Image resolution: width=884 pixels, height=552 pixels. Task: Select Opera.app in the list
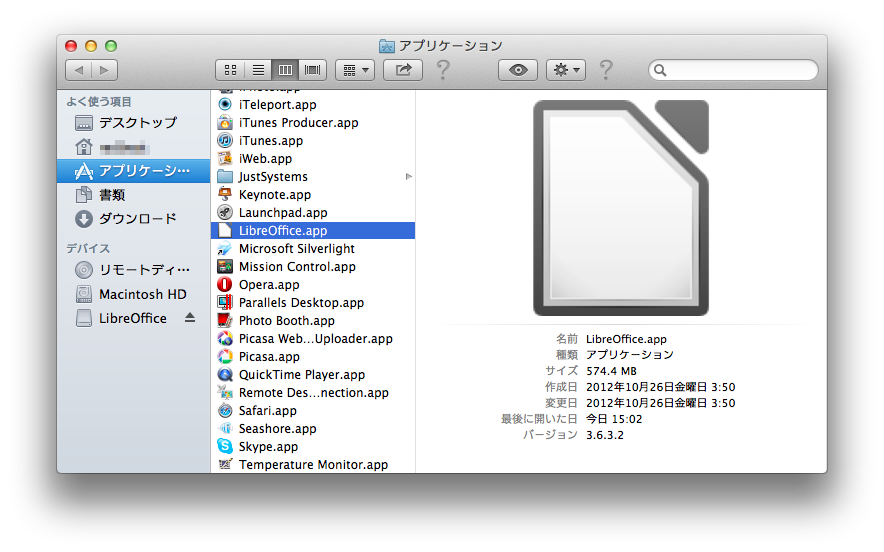[313, 285]
